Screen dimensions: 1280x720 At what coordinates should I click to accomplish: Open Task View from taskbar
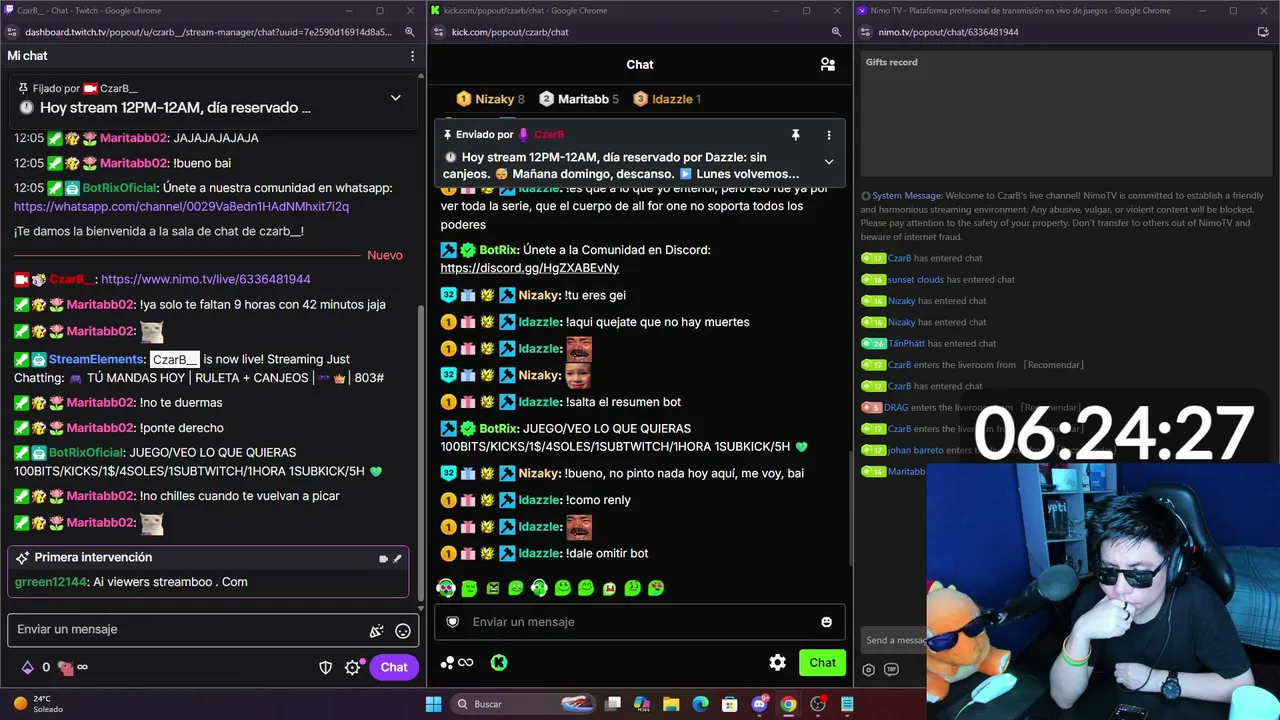(x=613, y=704)
